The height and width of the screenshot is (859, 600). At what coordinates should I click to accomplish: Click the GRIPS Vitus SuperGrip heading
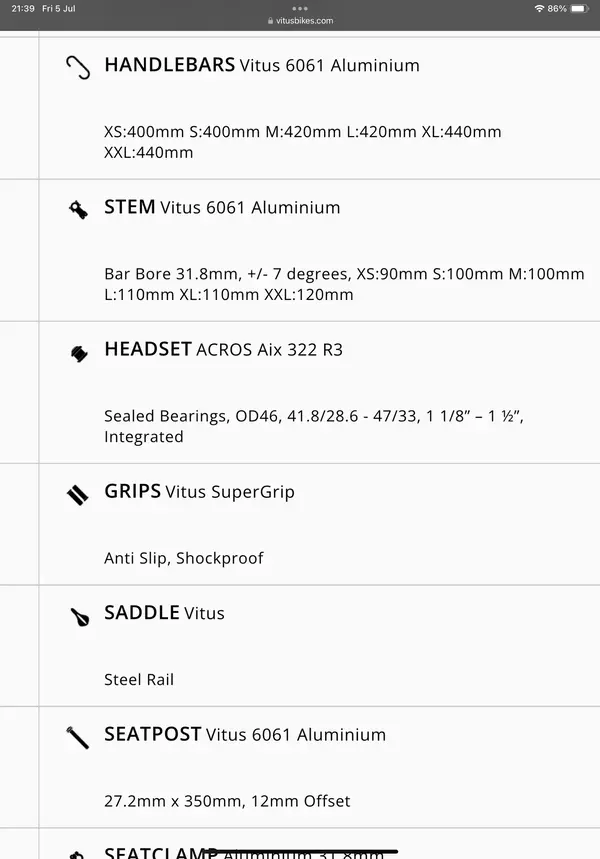(199, 491)
